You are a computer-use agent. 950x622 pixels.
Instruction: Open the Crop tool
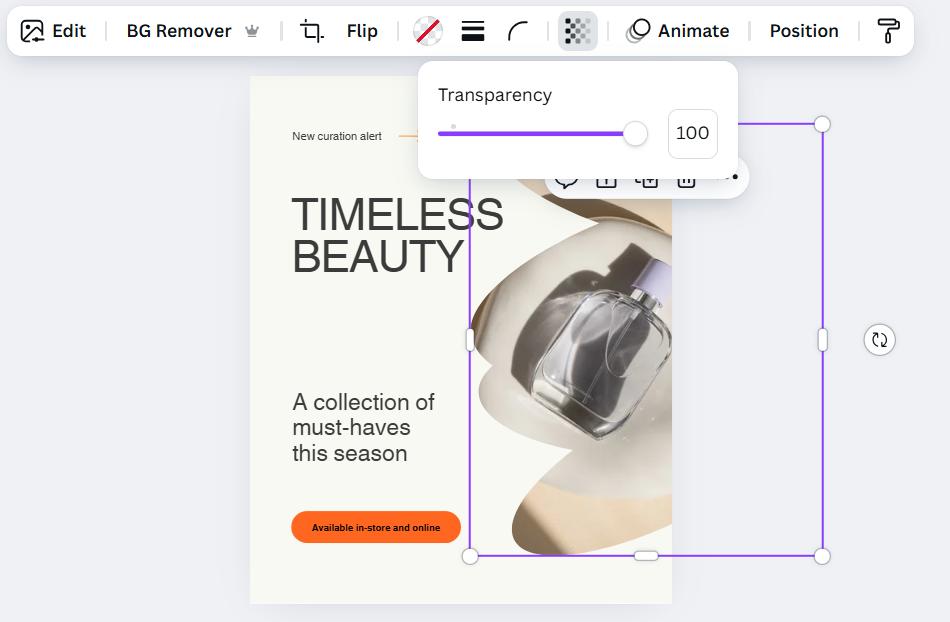312,31
